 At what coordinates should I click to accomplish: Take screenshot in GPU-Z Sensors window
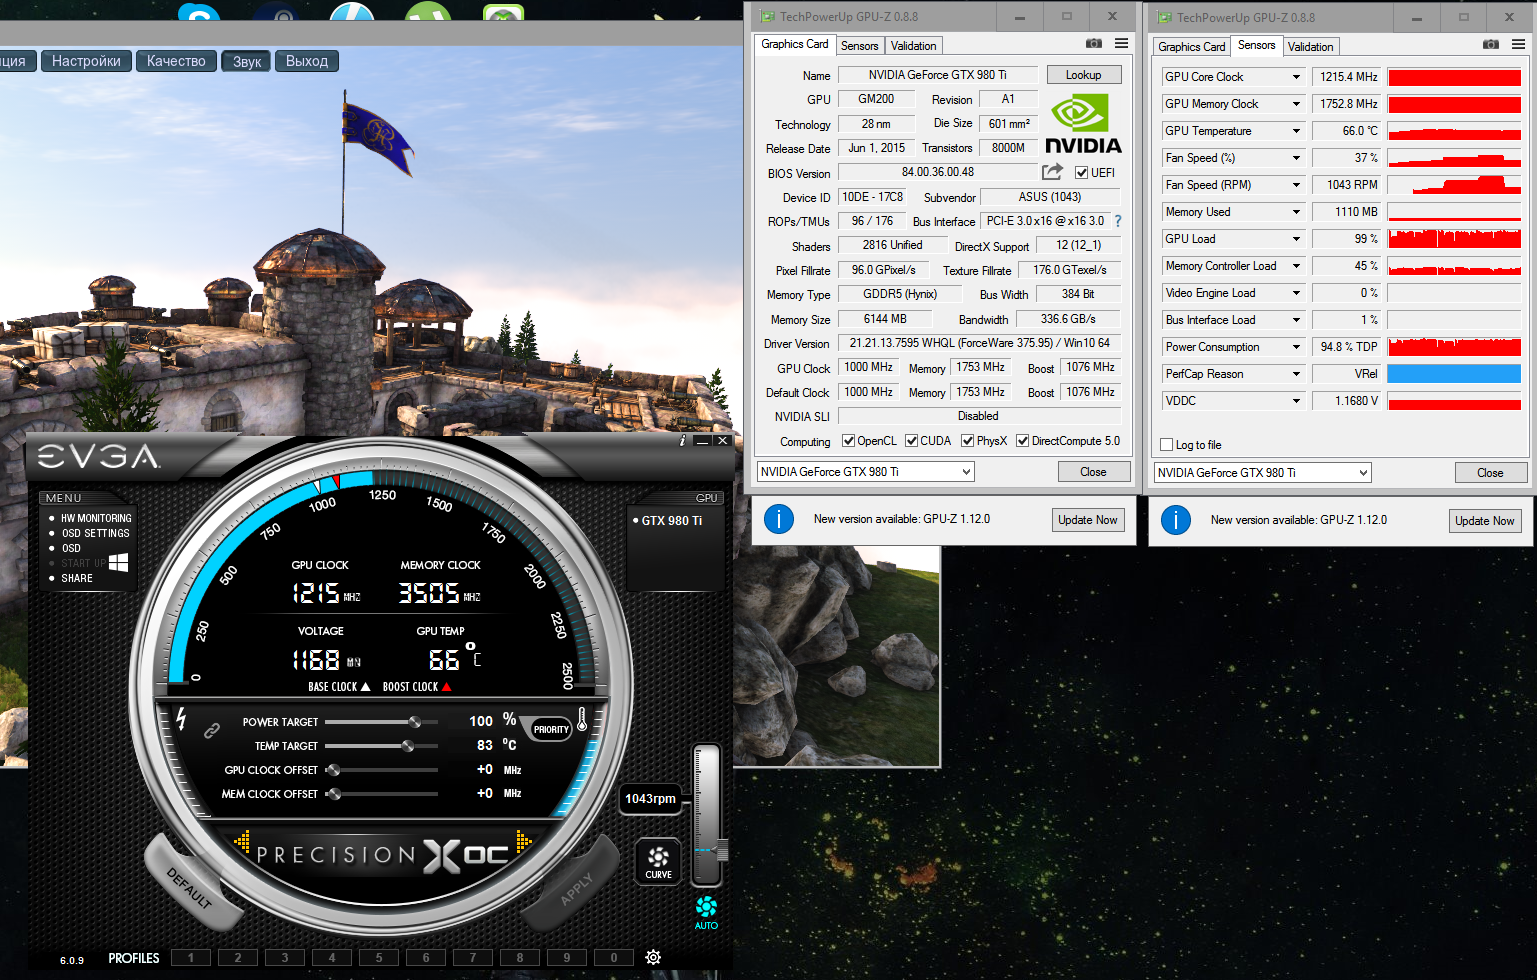1491,45
